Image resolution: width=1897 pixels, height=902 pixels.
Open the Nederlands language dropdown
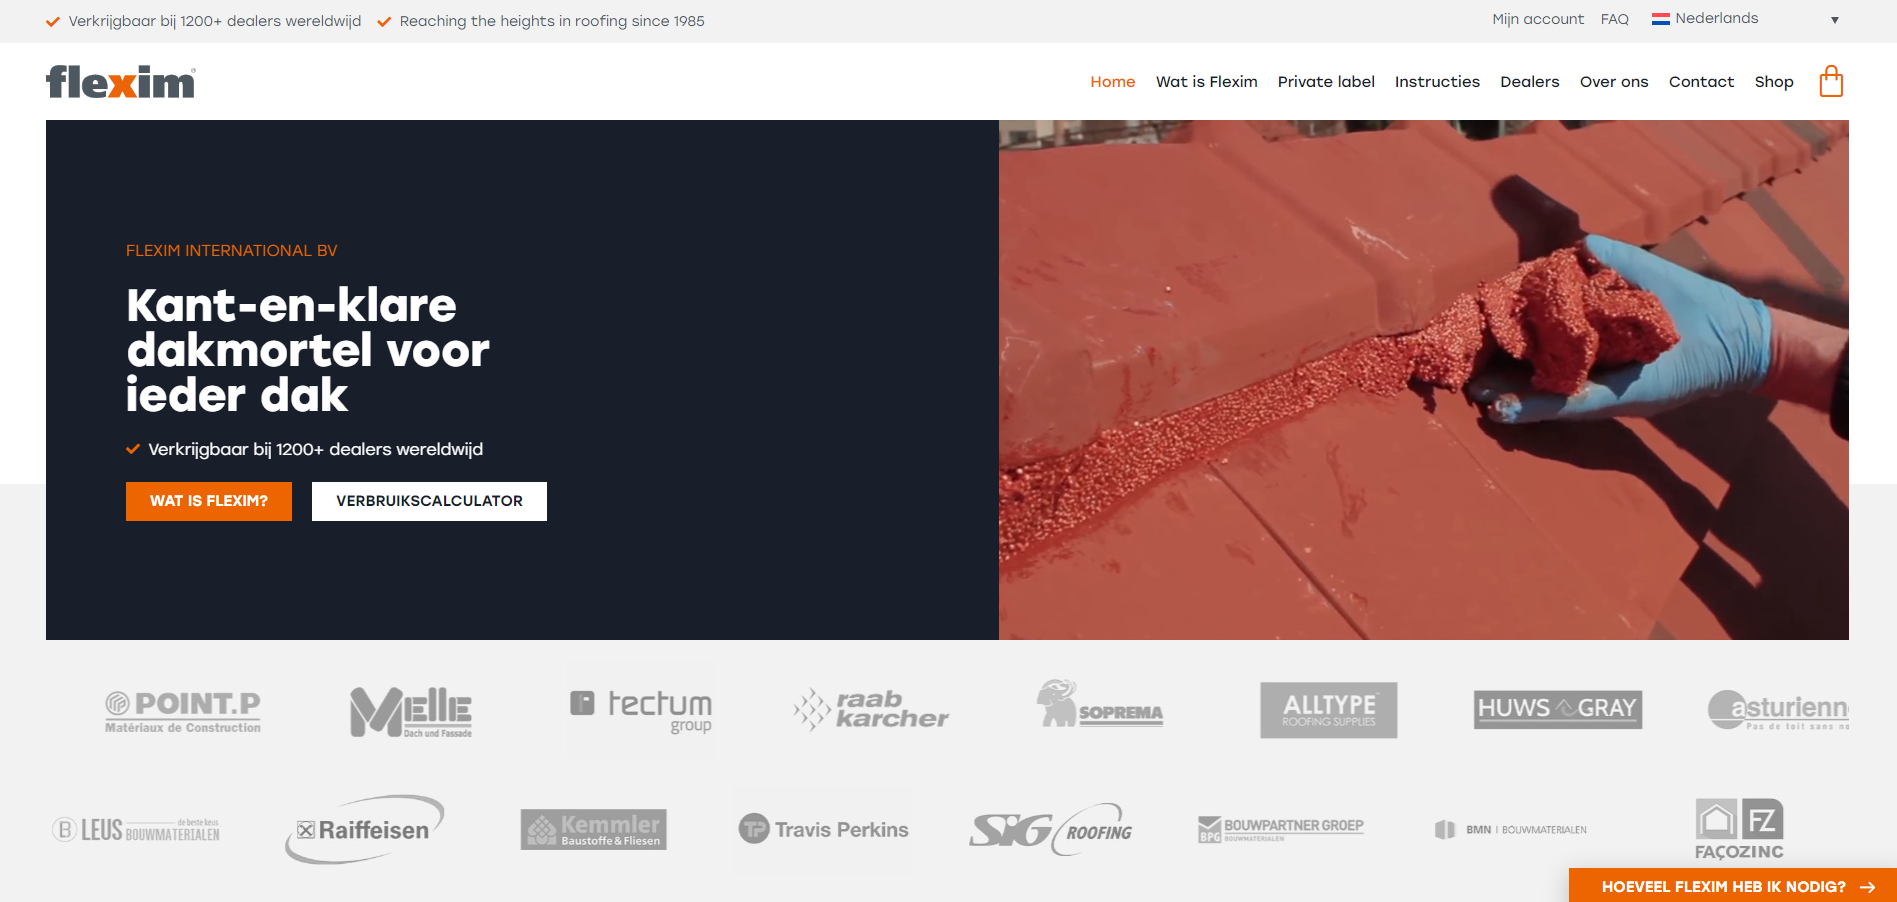click(1716, 19)
